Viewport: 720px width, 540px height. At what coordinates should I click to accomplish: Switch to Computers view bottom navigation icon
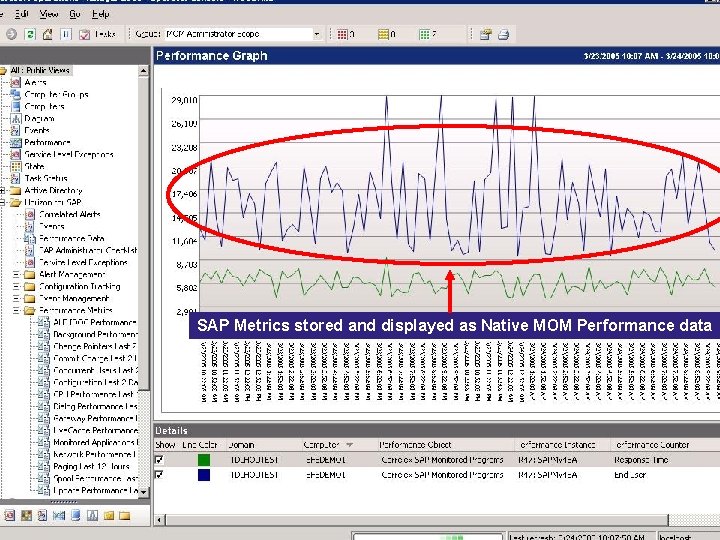(75, 516)
